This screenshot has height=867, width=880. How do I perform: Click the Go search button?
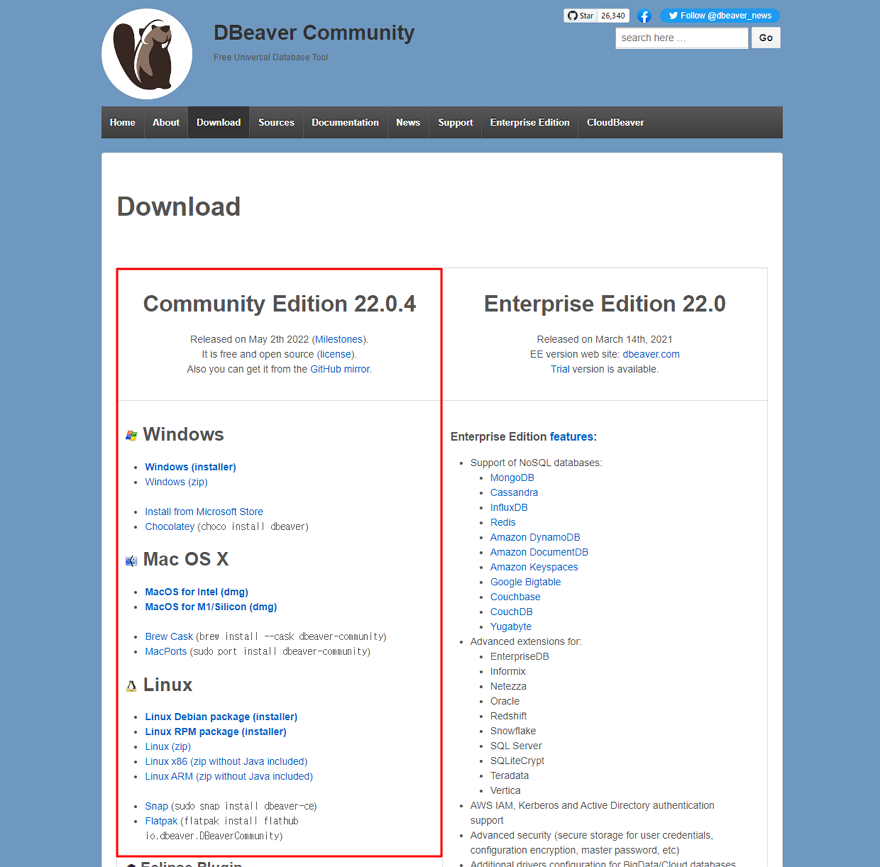(x=766, y=38)
